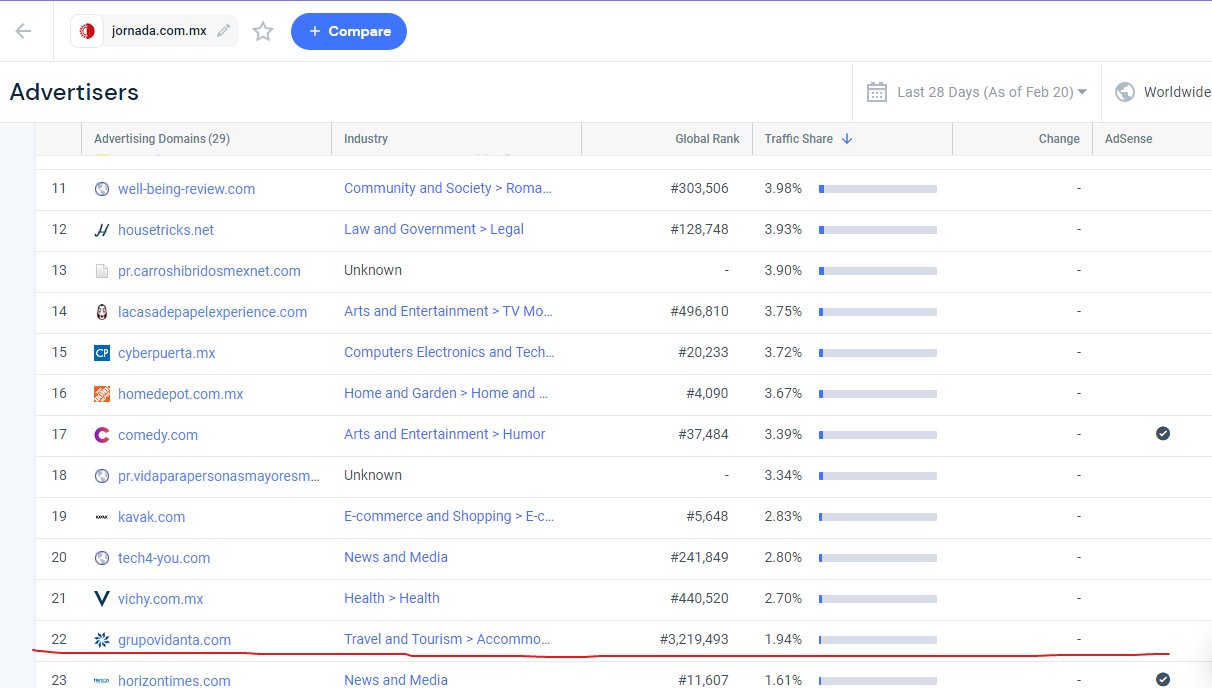Image resolution: width=1212 pixels, height=688 pixels.
Task: Click the homedepot.com.mx orange favicon
Action: [101, 394]
